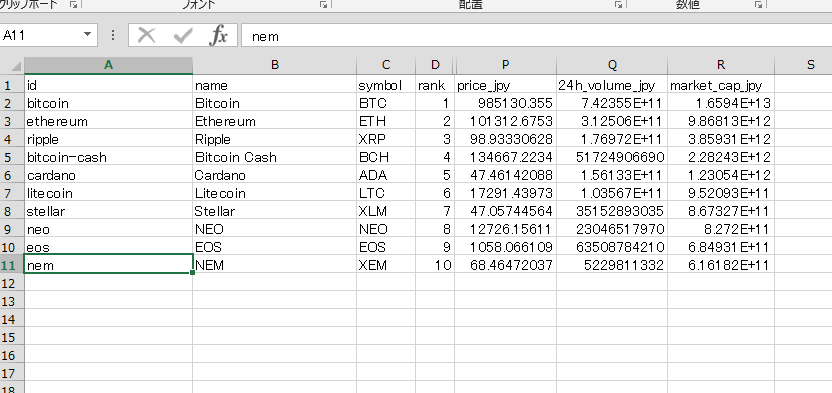Viewport: 832px width, 393px height.
Task: Click cell containing symbol 'ADA'
Action: click(386, 175)
